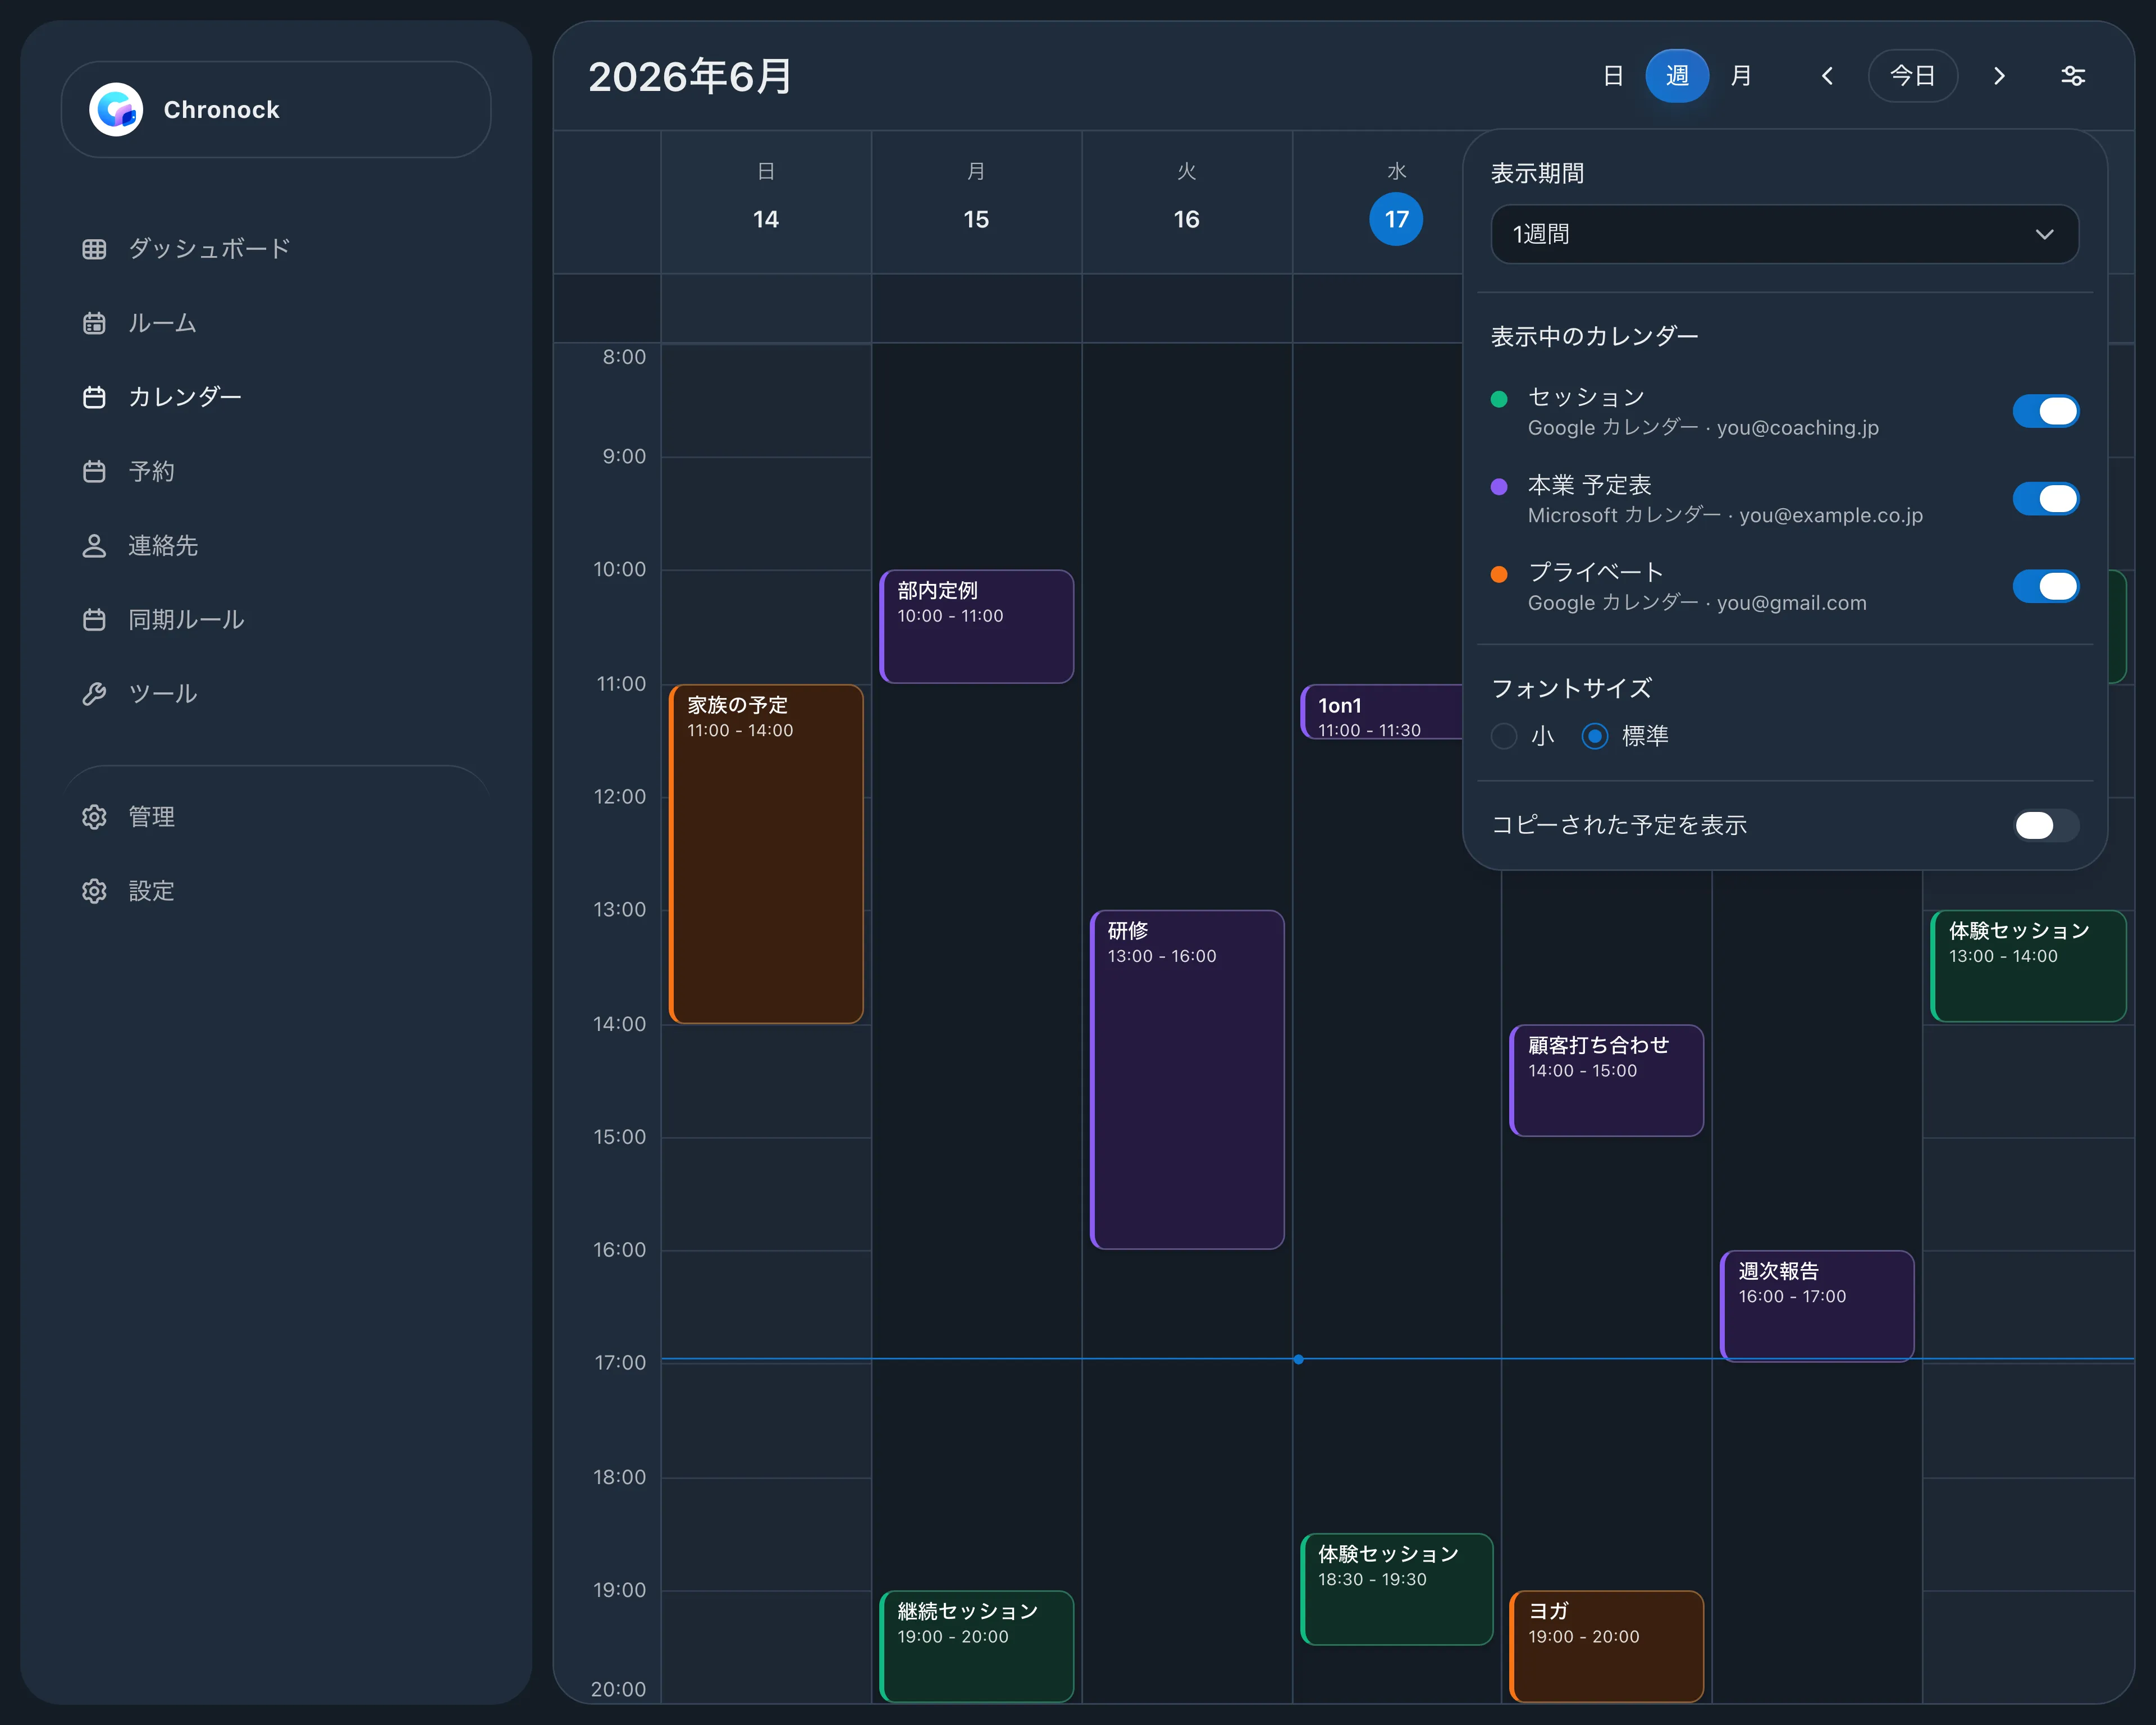The height and width of the screenshot is (1725, 2156).
Task: Select the カレンダー sidebar icon
Action: pyautogui.click(x=94, y=397)
